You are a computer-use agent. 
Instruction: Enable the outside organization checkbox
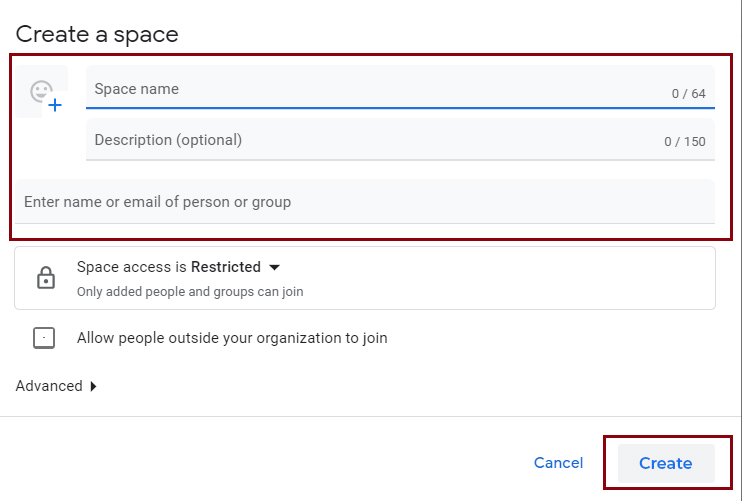point(44,338)
